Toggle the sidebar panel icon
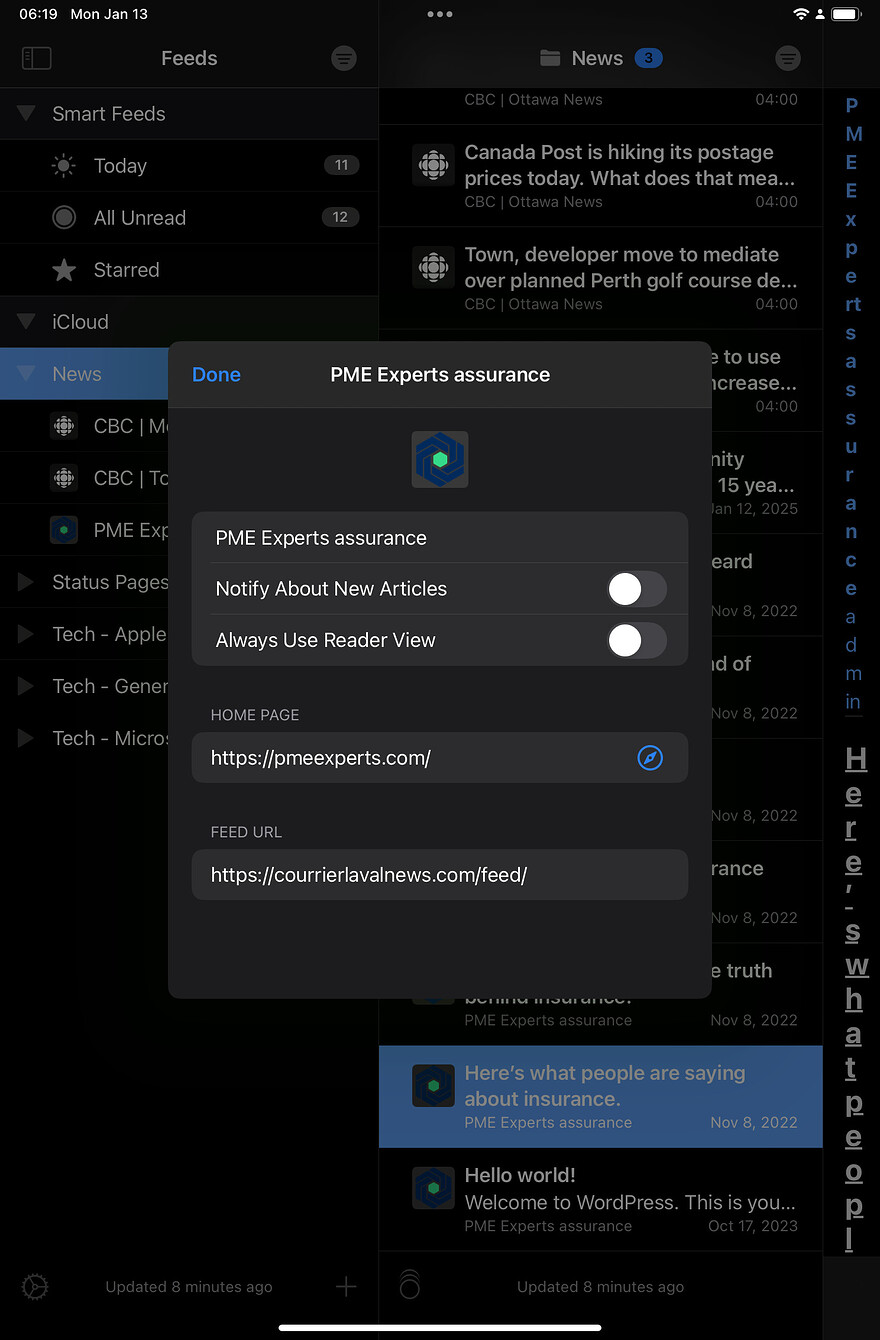The width and height of the screenshot is (880, 1340). pos(36,58)
